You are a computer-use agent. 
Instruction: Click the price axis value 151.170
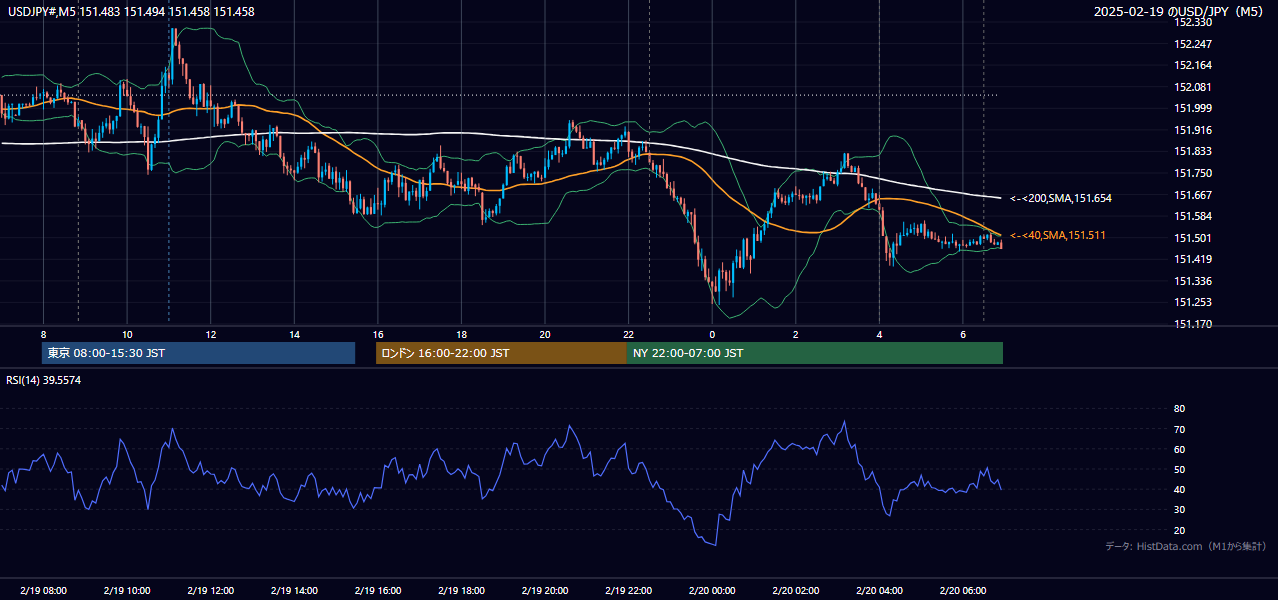(1193, 324)
